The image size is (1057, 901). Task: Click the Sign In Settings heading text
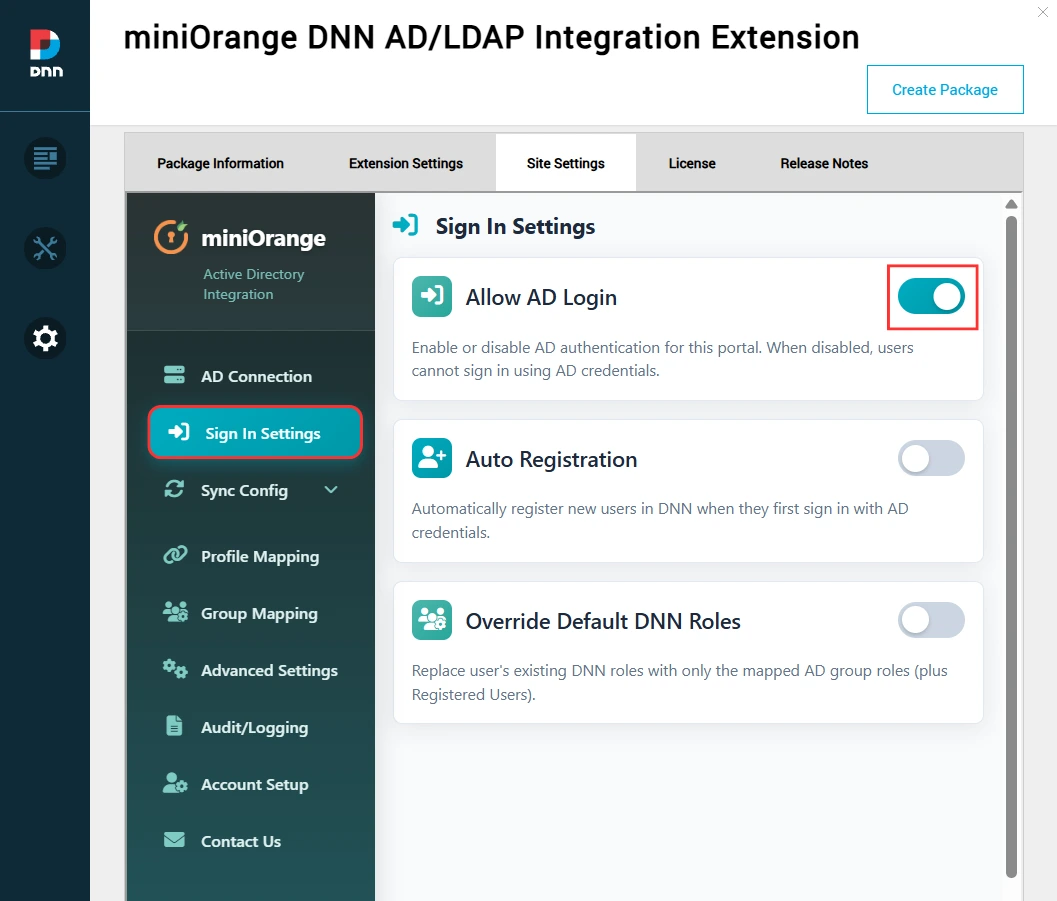(x=515, y=226)
